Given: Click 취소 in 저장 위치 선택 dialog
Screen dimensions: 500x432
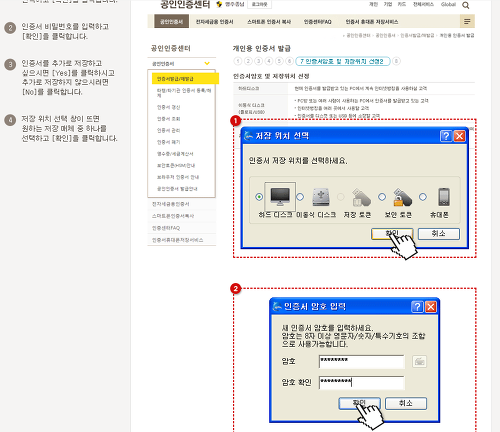Looking at the screenshot, I should 439,234.
